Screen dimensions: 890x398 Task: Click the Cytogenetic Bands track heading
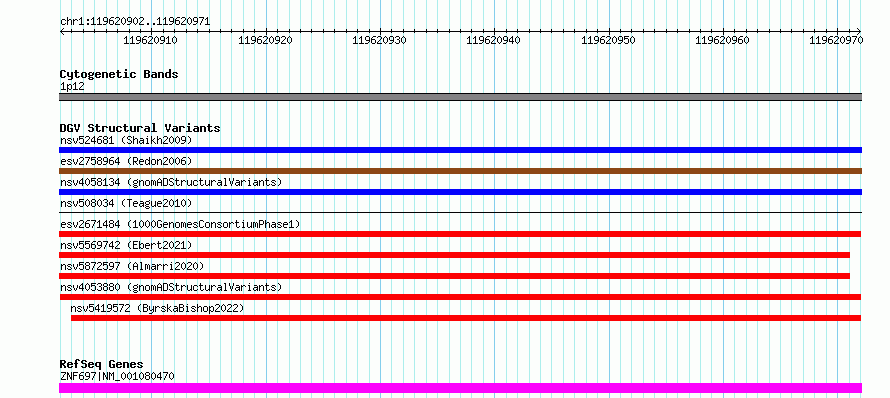pyautogui.click(x=119, y=74)
